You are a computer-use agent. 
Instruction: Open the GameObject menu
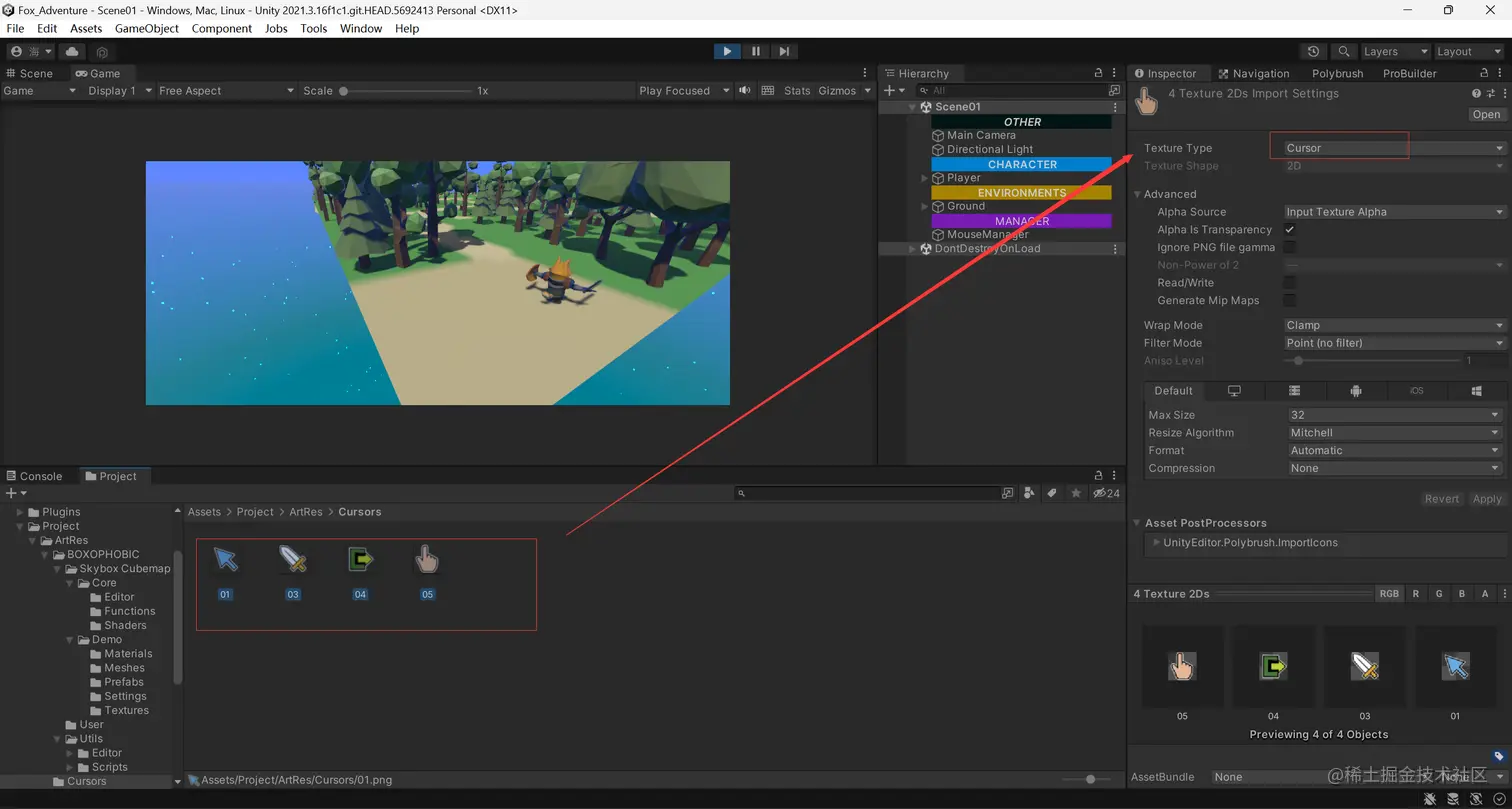[x=146, y=28]
